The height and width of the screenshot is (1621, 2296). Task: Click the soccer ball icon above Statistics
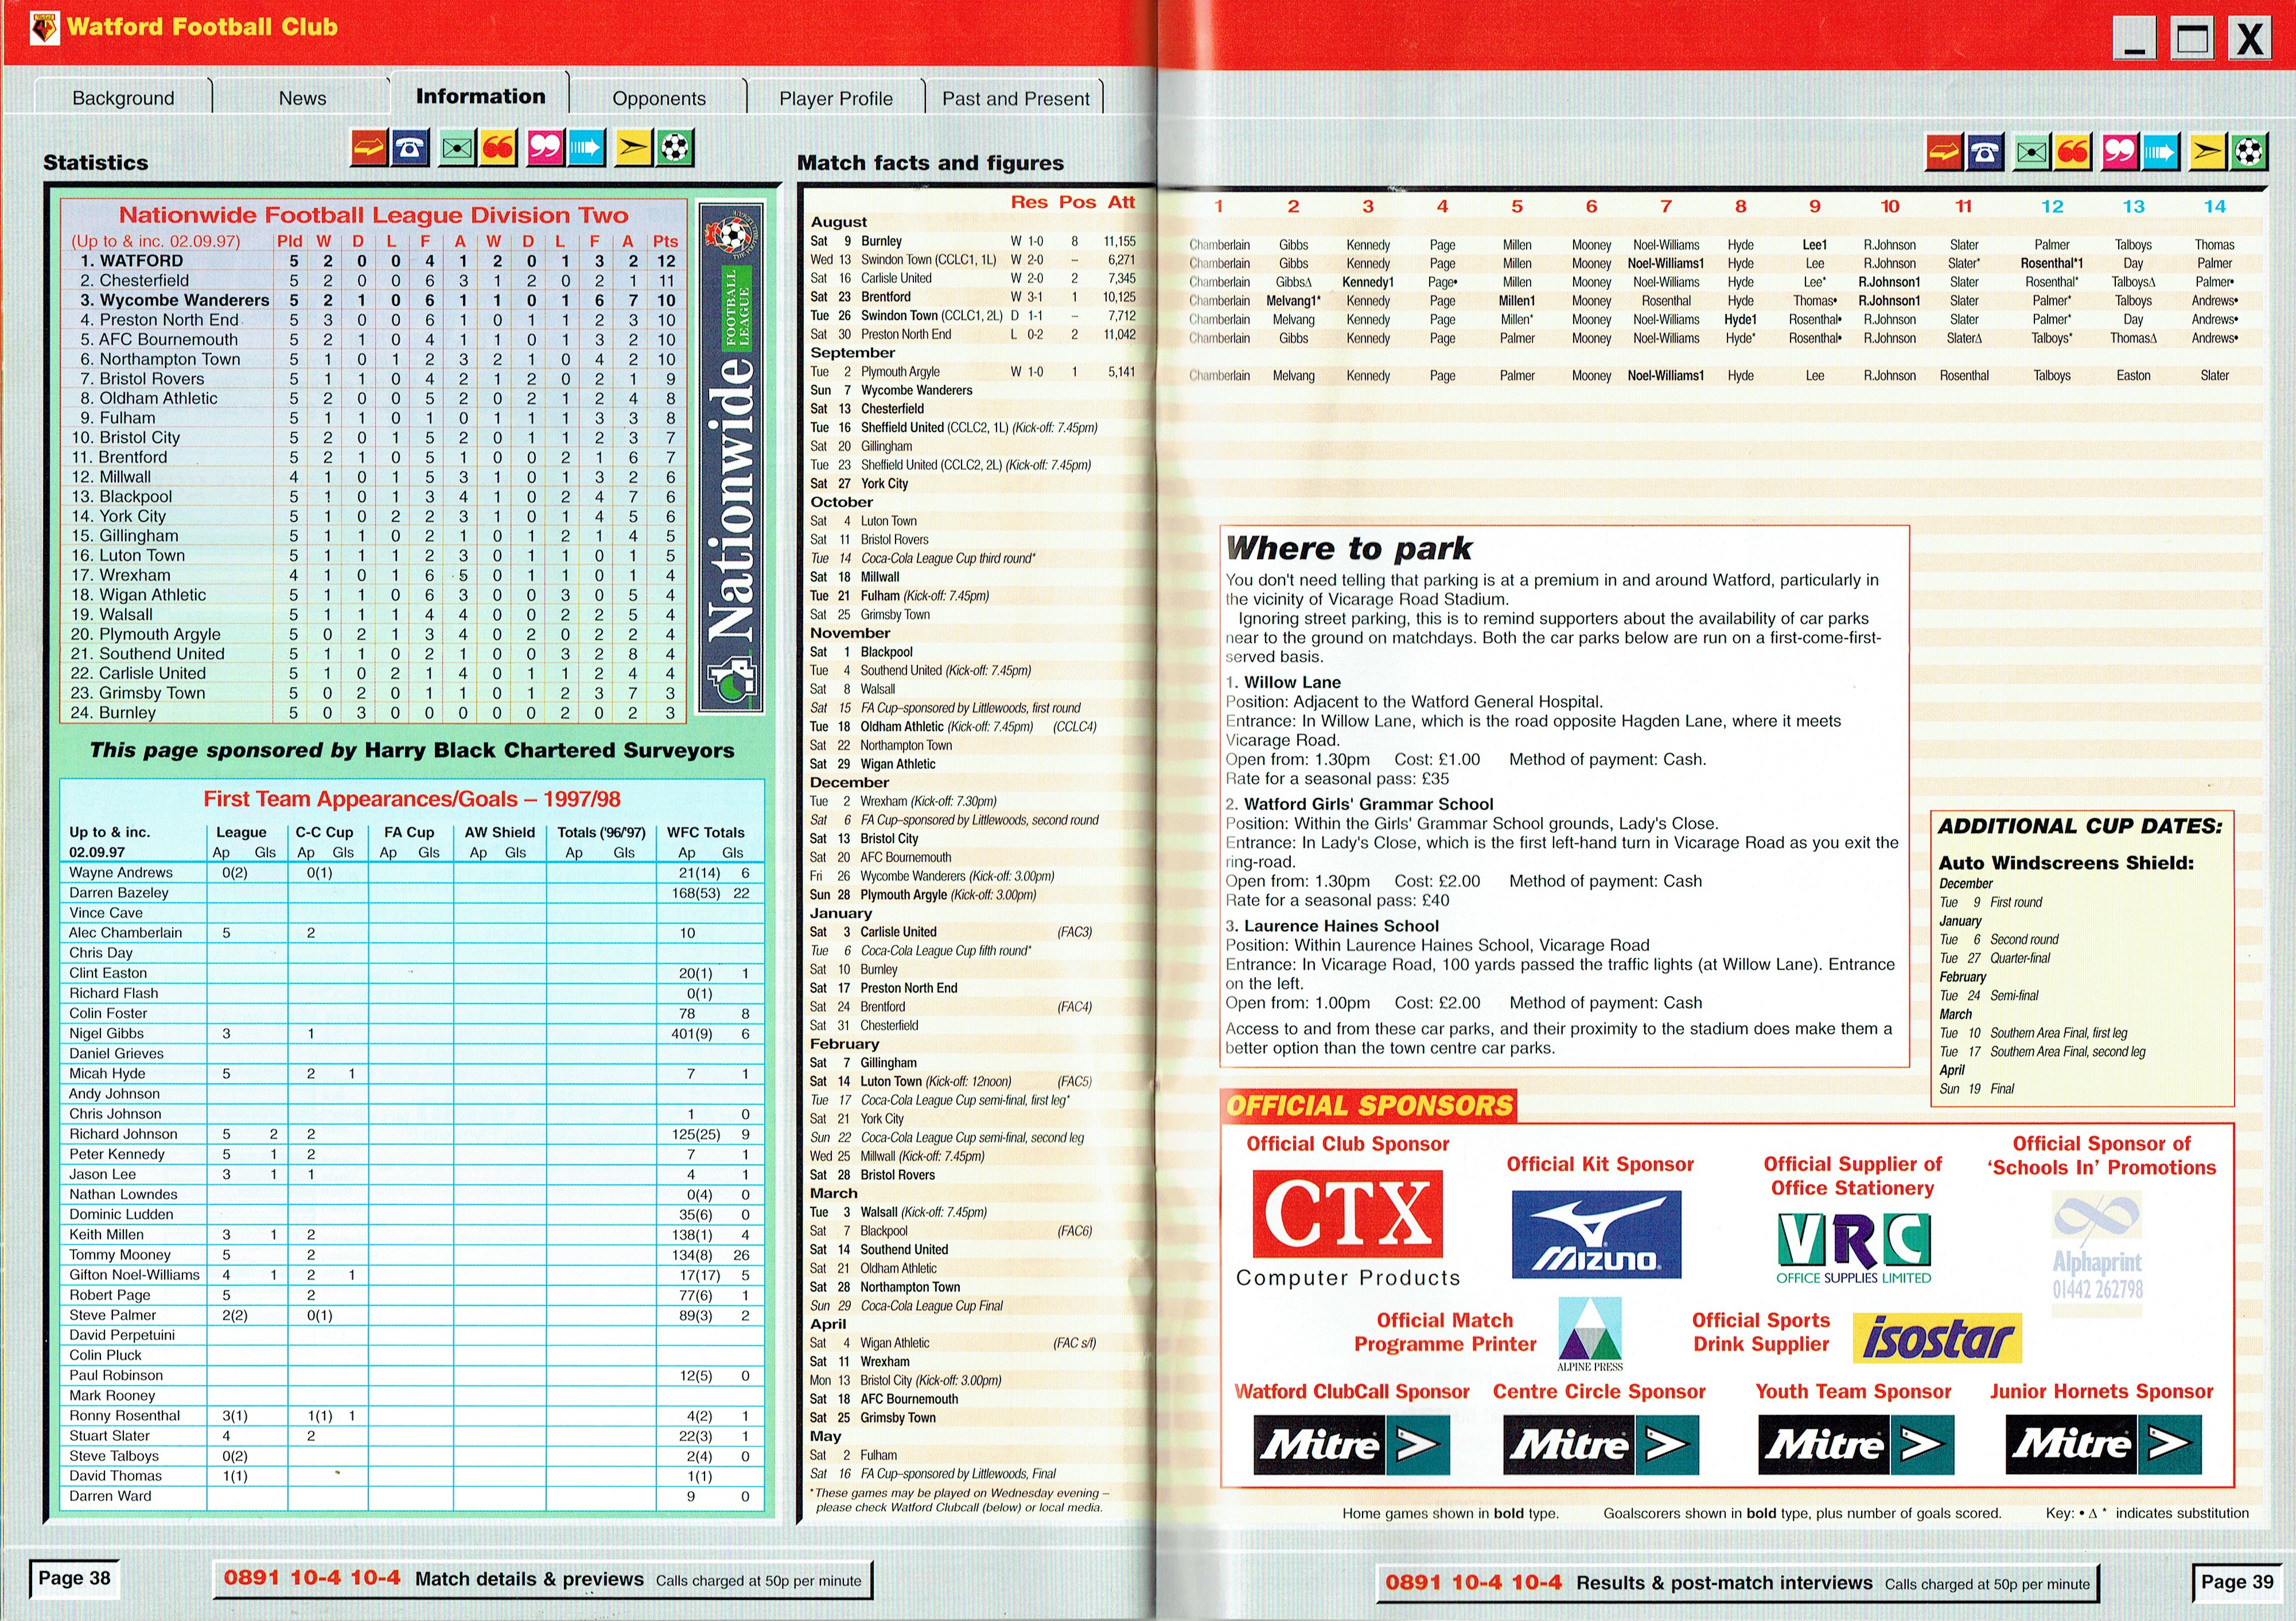tap(676, 148)
